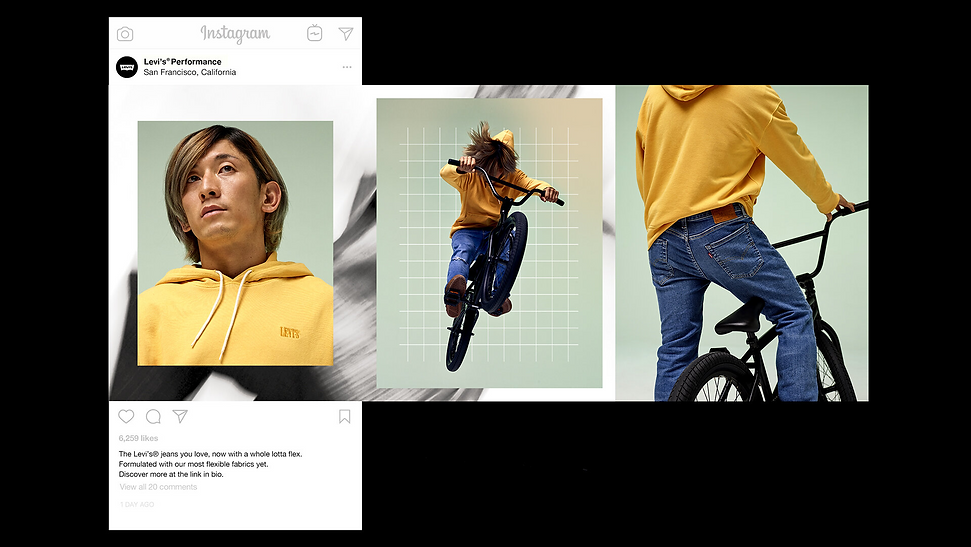Click the Instagram logo wordmark
Screen dimensions: 971x547
(235, 33)
